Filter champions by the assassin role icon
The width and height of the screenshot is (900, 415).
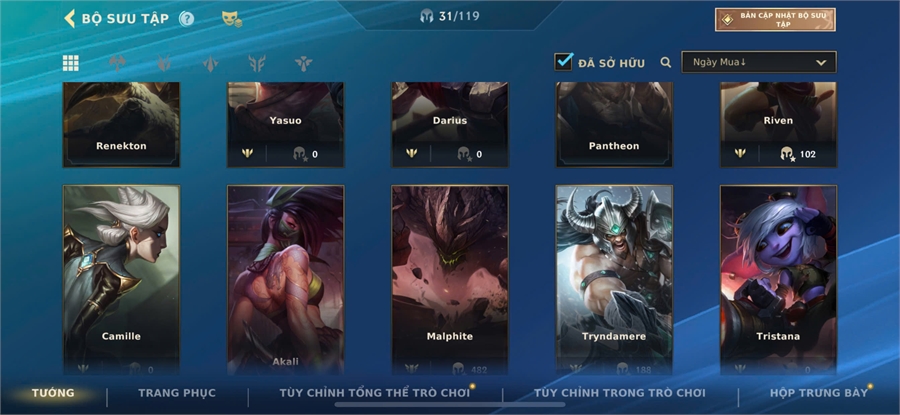(164, 63)
